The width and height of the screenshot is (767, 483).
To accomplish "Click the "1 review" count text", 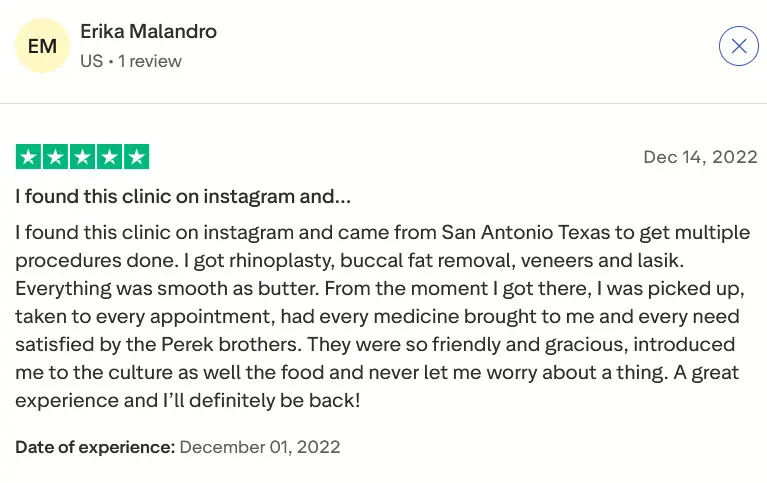I will point(150,61).
